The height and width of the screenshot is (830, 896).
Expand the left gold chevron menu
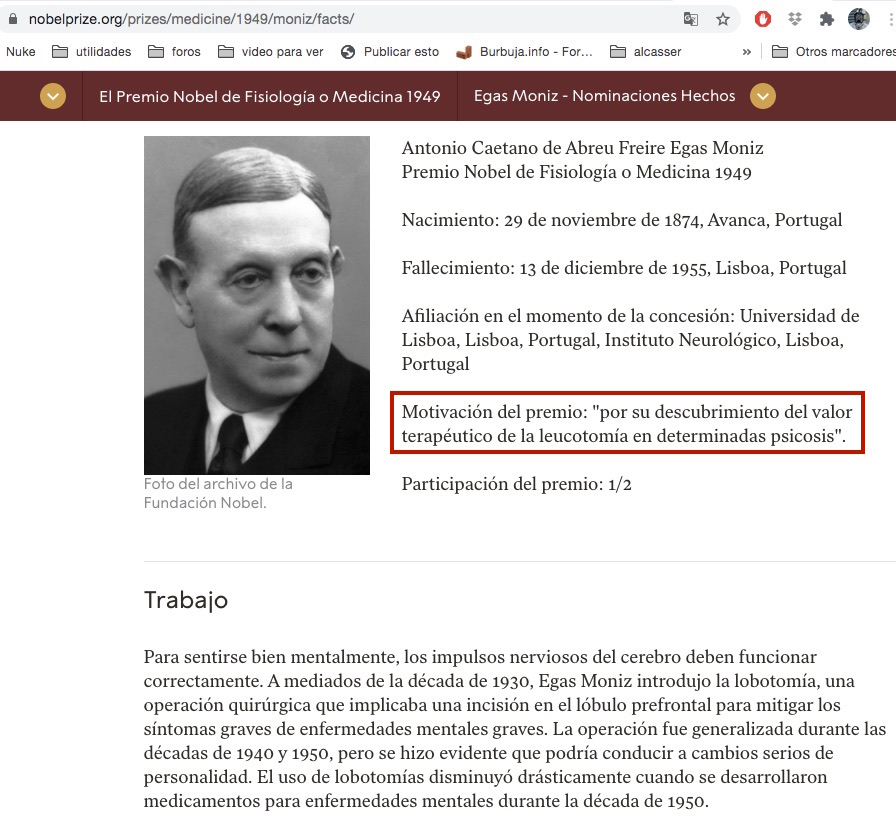point(53,96)
